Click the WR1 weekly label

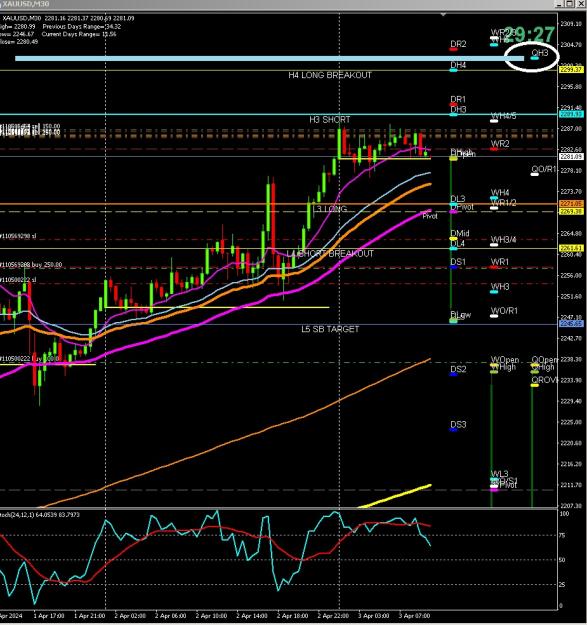(500, 262)
